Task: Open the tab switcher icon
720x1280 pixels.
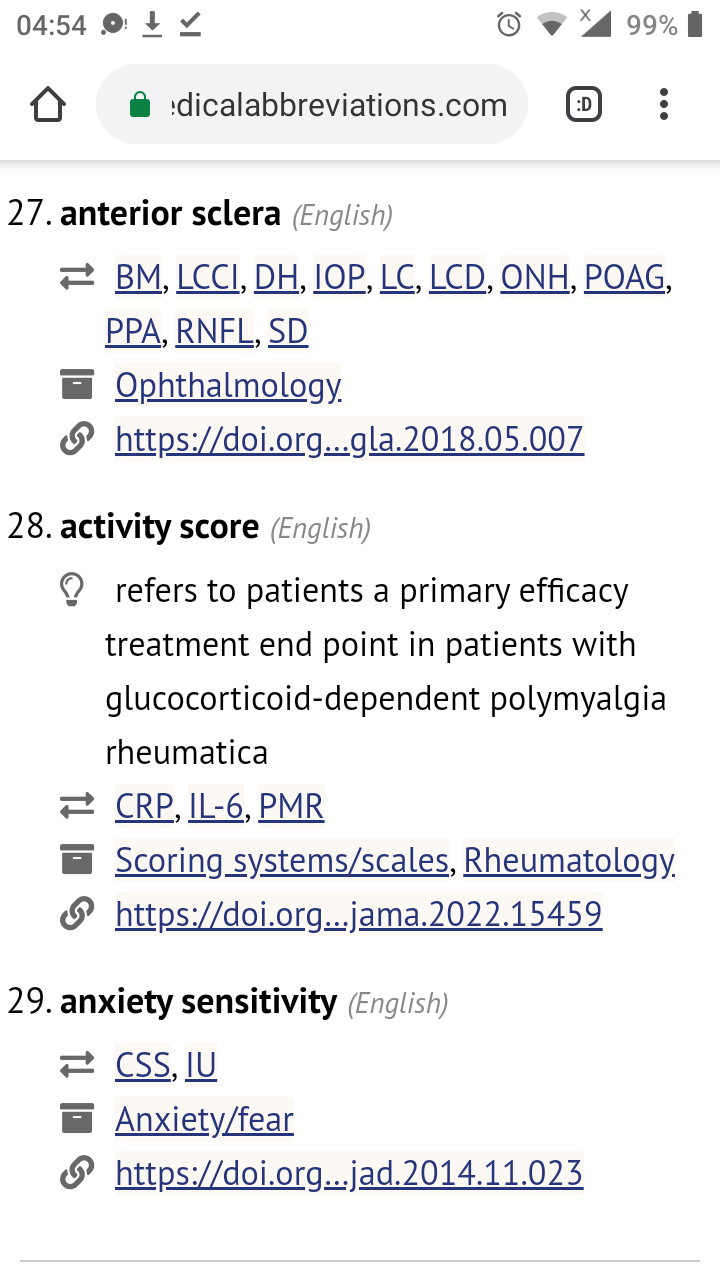Action: click(584, 104)
